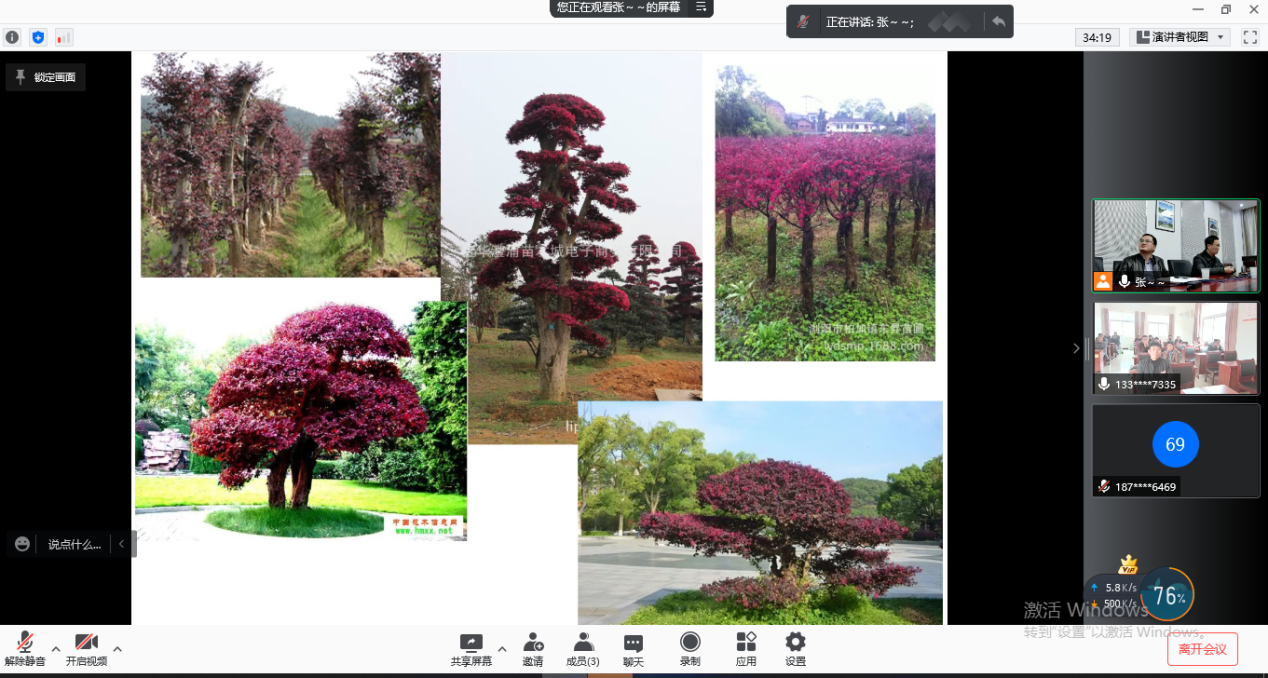Click the blue security shield icon

(38, 37)
